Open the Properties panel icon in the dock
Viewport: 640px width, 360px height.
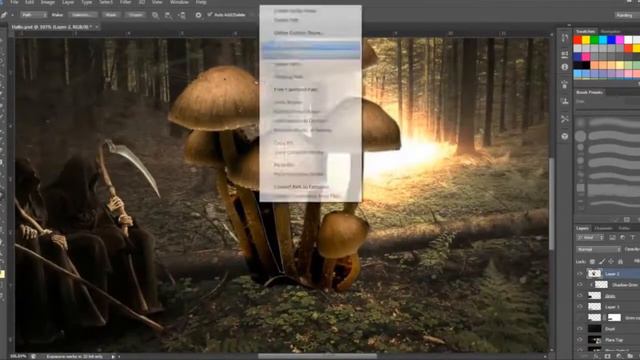(565, 54)
